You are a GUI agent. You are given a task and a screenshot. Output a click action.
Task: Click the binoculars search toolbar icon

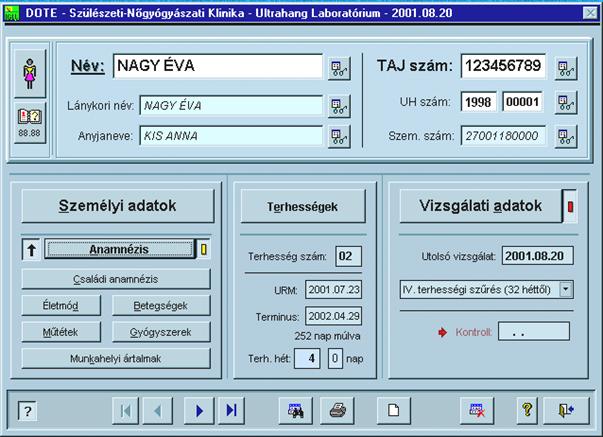[x=295, y=411]
